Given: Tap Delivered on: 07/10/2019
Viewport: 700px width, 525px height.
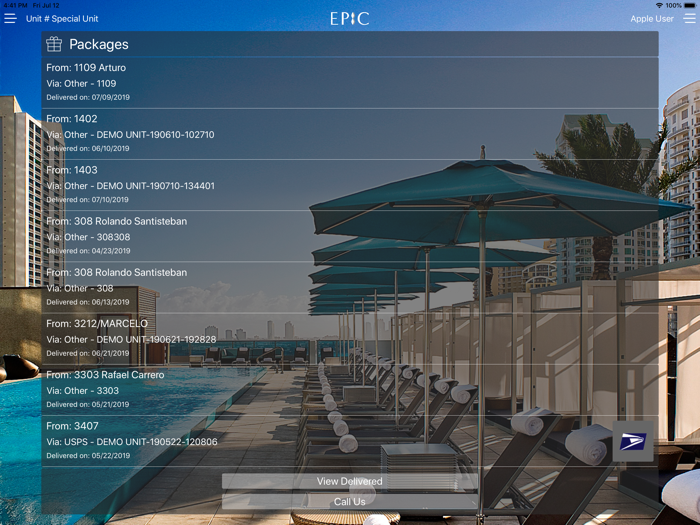Looking at the screenshot, I should (x=88, y=200).
